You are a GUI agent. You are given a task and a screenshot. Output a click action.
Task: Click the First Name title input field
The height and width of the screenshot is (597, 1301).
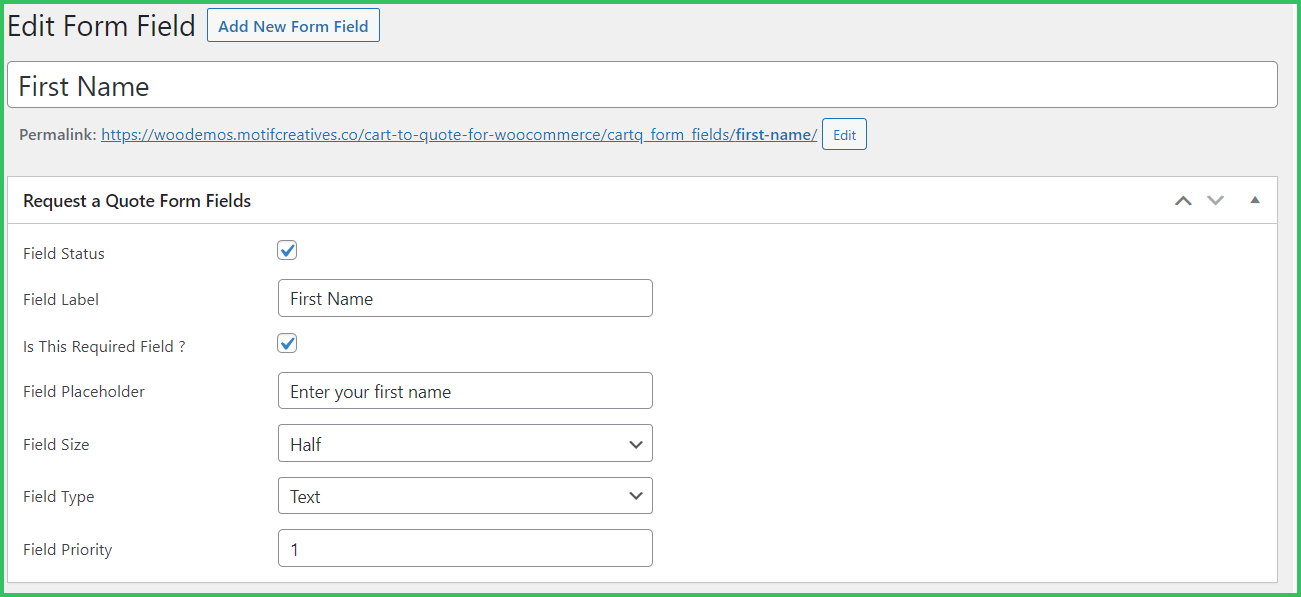click(642, 86)
